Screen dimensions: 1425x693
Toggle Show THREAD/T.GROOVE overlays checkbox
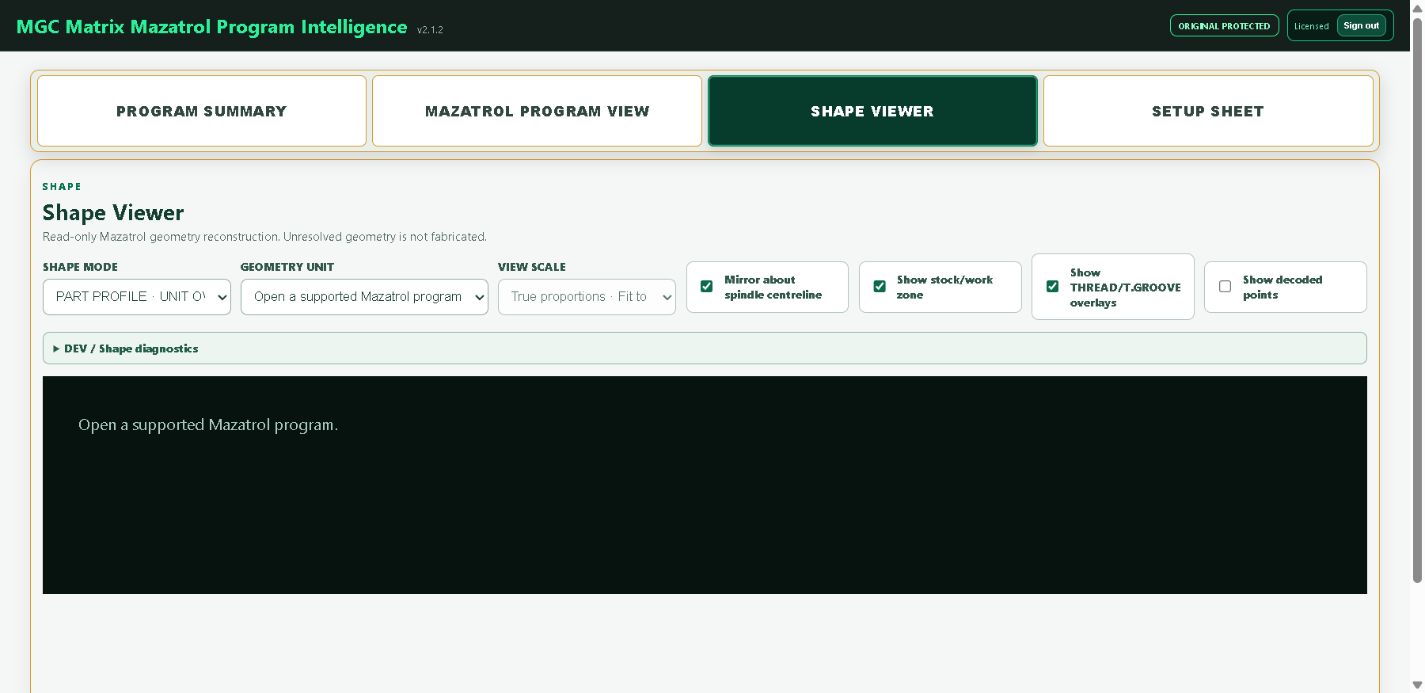point(1052,286)
